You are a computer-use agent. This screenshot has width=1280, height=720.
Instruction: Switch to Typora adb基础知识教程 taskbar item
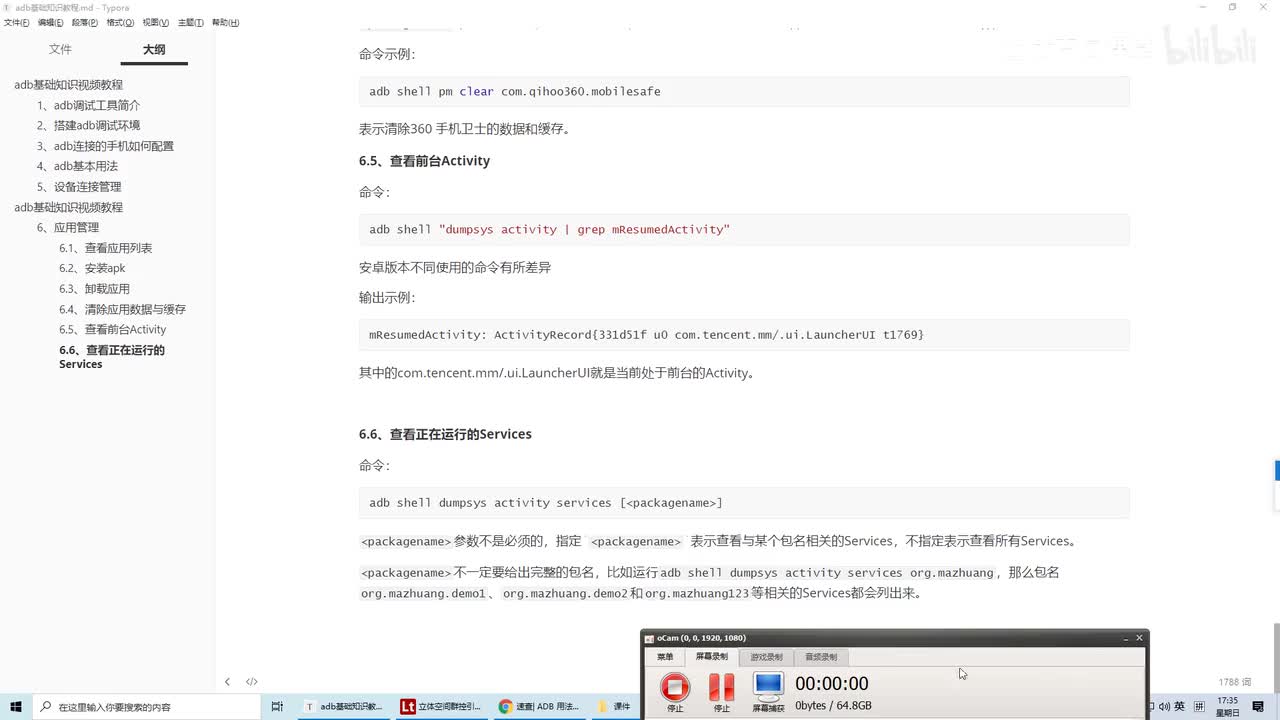click(x=344, y=706)
